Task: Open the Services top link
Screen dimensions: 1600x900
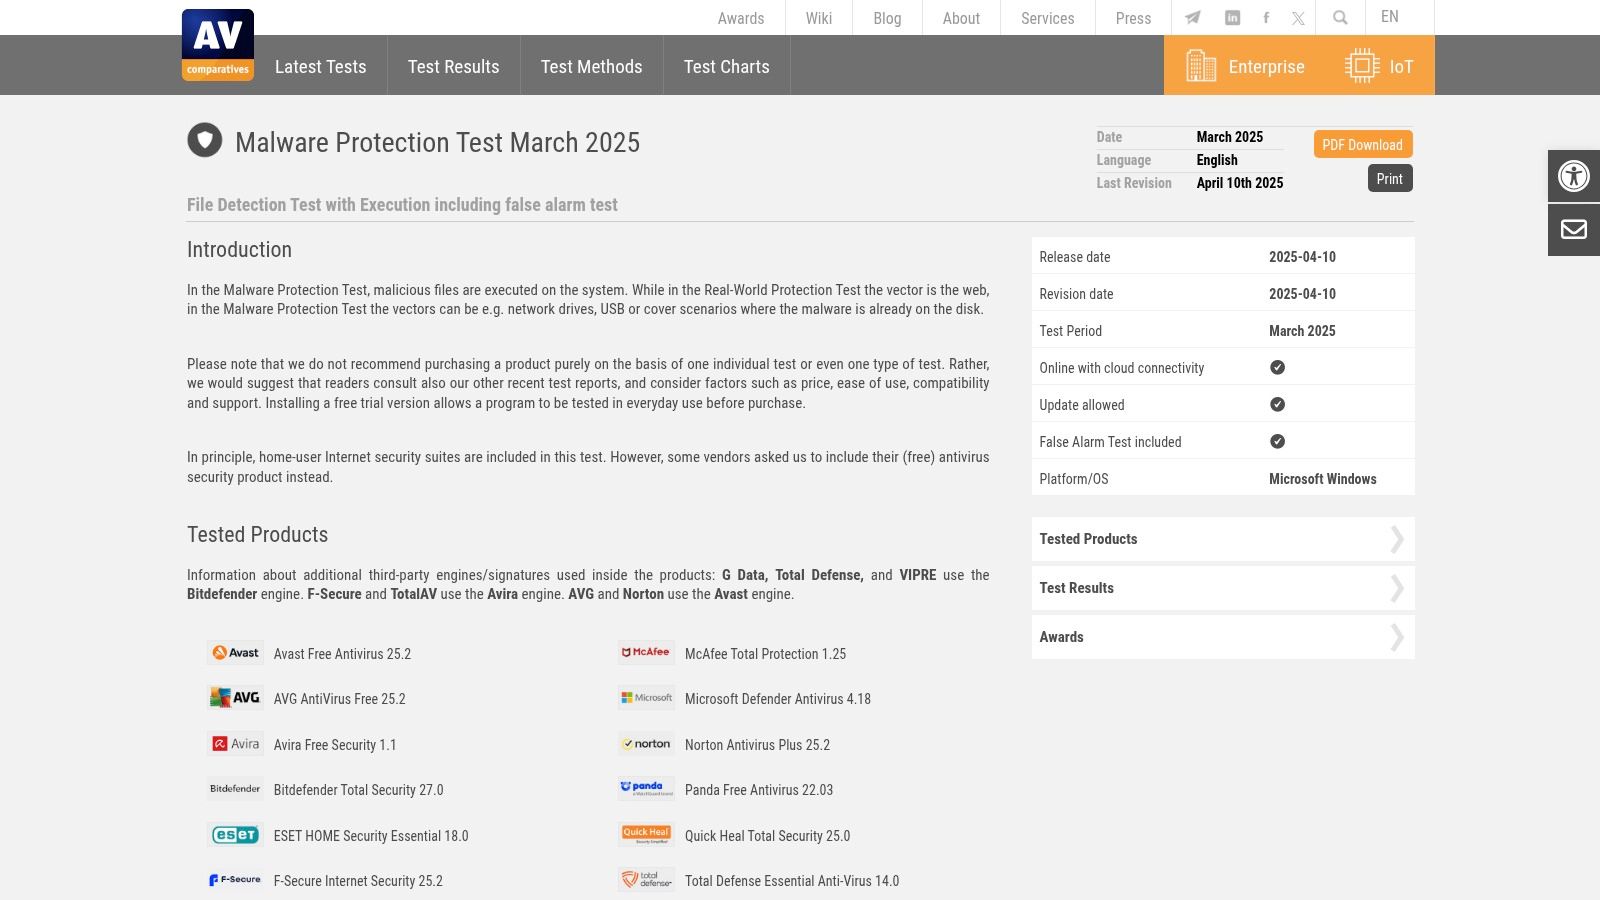Action: click(1047, 18)
